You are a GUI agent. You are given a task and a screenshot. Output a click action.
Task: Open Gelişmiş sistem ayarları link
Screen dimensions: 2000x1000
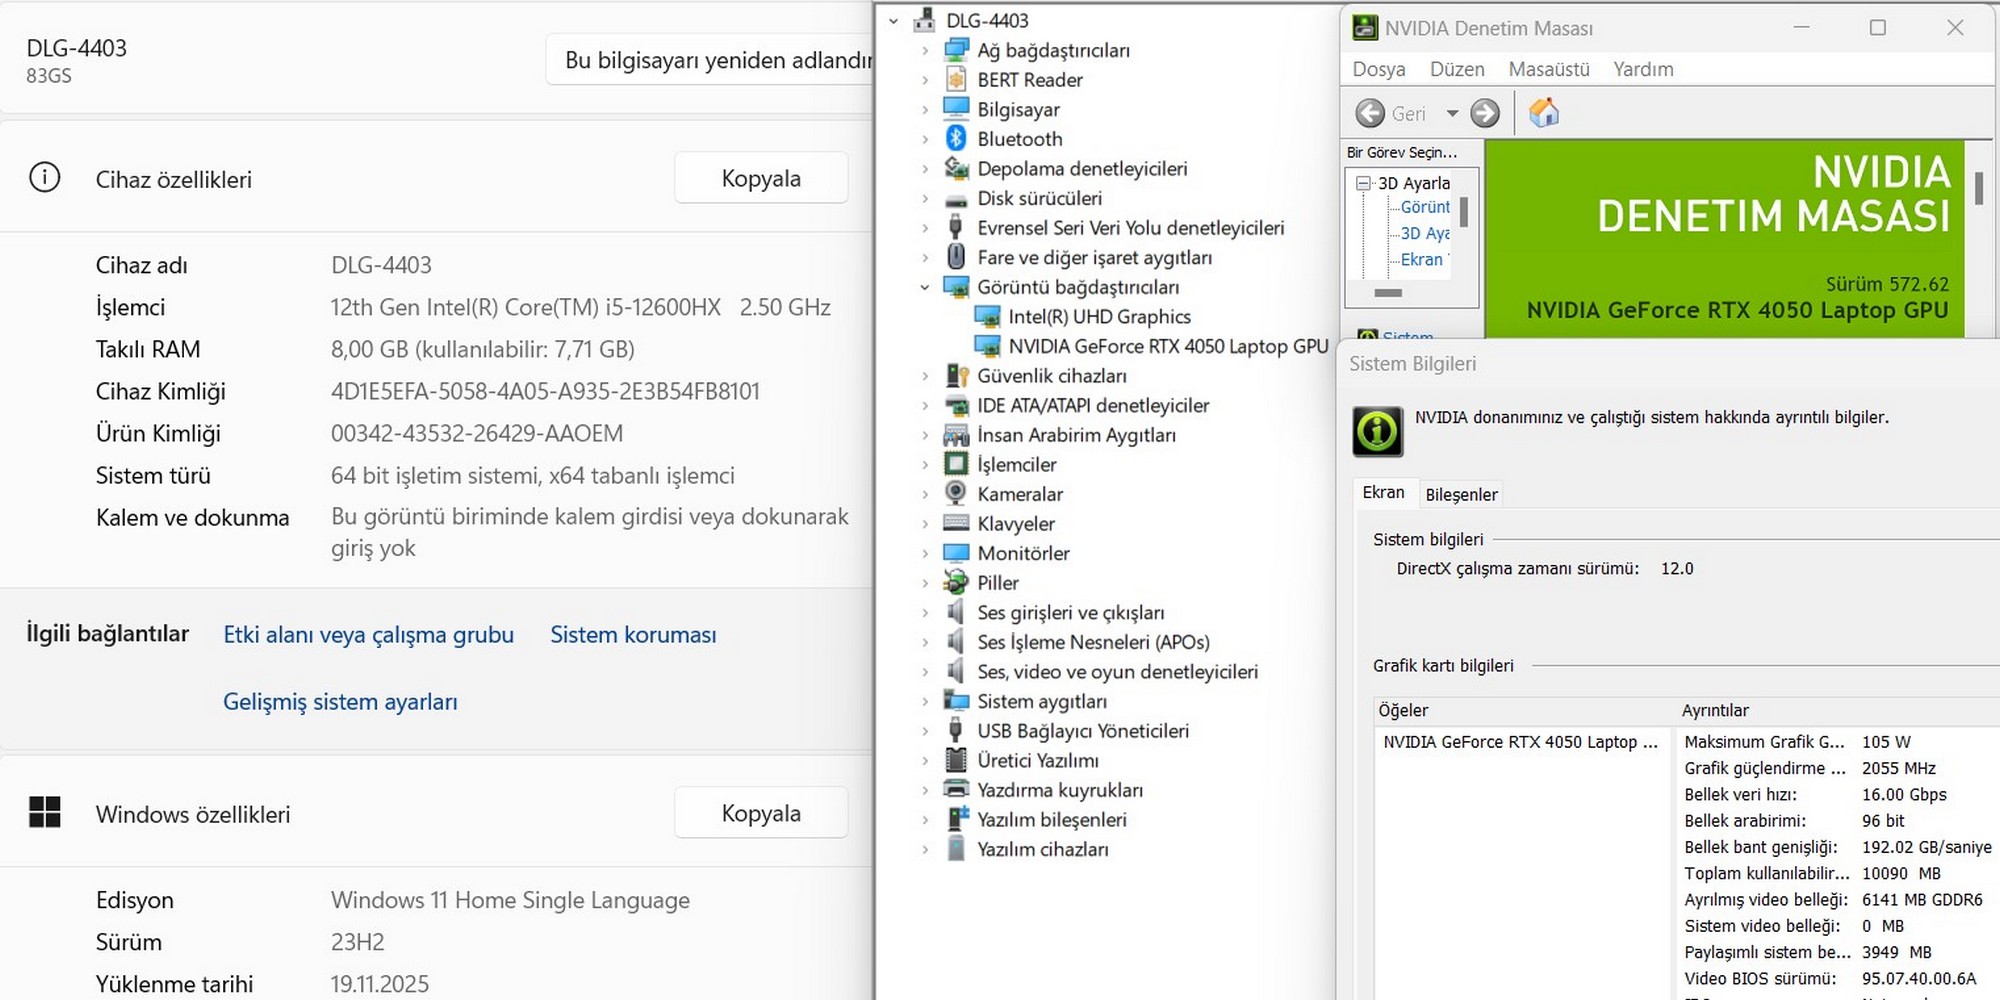[x=340, y=702]
